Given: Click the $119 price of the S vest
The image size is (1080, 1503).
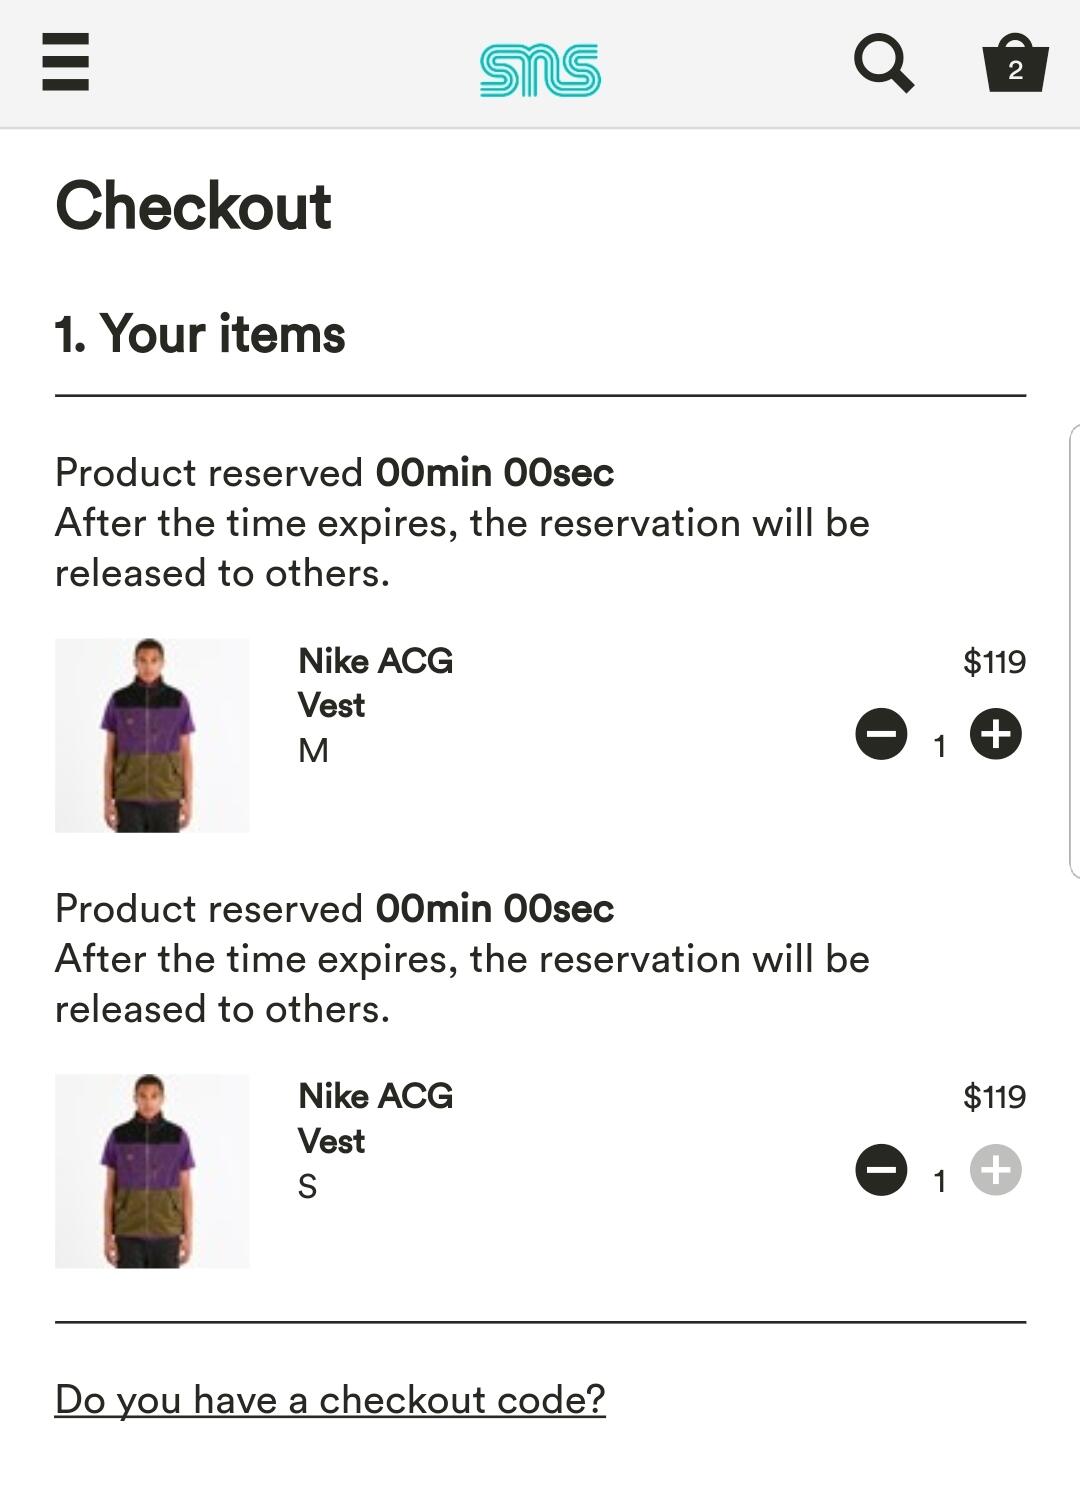Looking at the screenshot, I should pos(994,1097).
